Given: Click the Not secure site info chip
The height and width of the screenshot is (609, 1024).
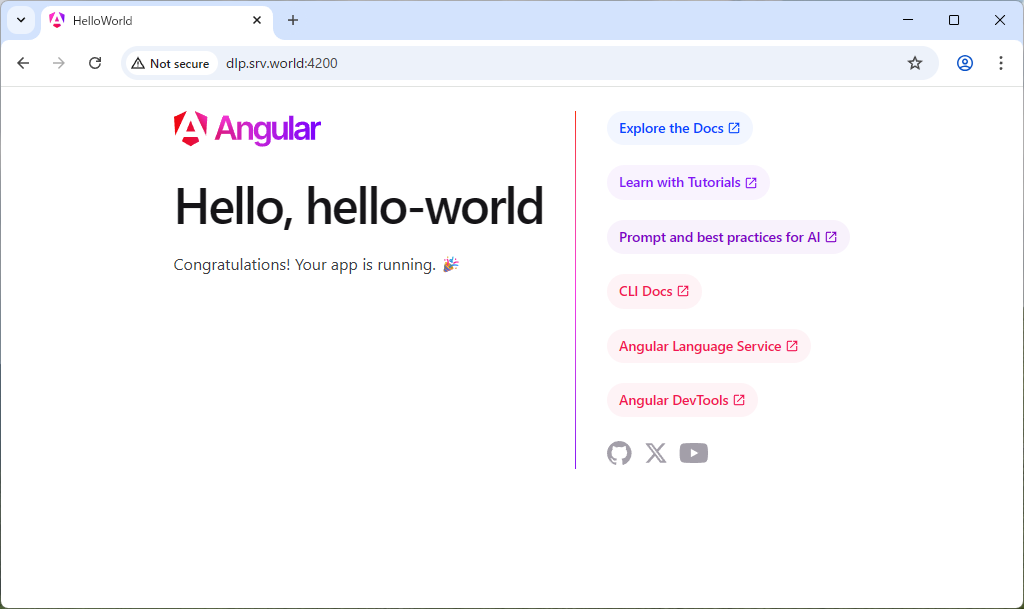Looking at the screenshot, I should tap(170, 63).
